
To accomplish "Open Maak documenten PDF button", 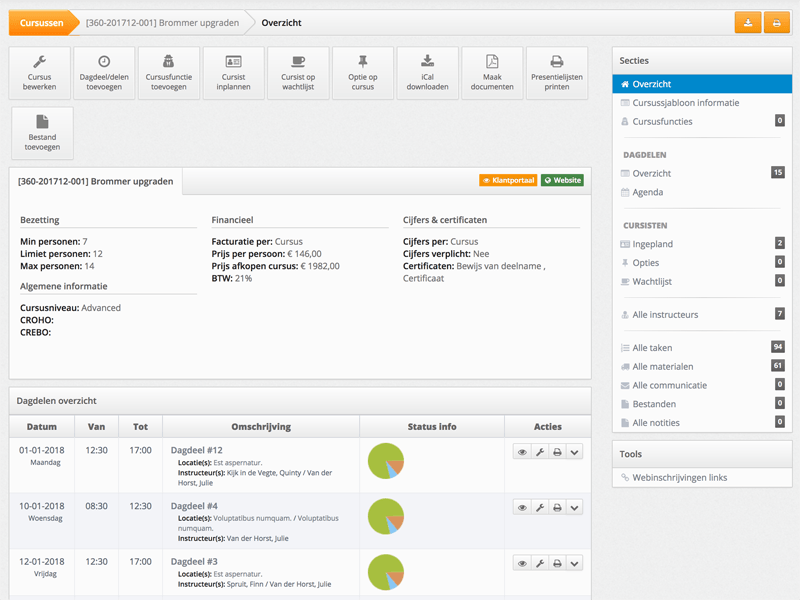I will 492,73.
